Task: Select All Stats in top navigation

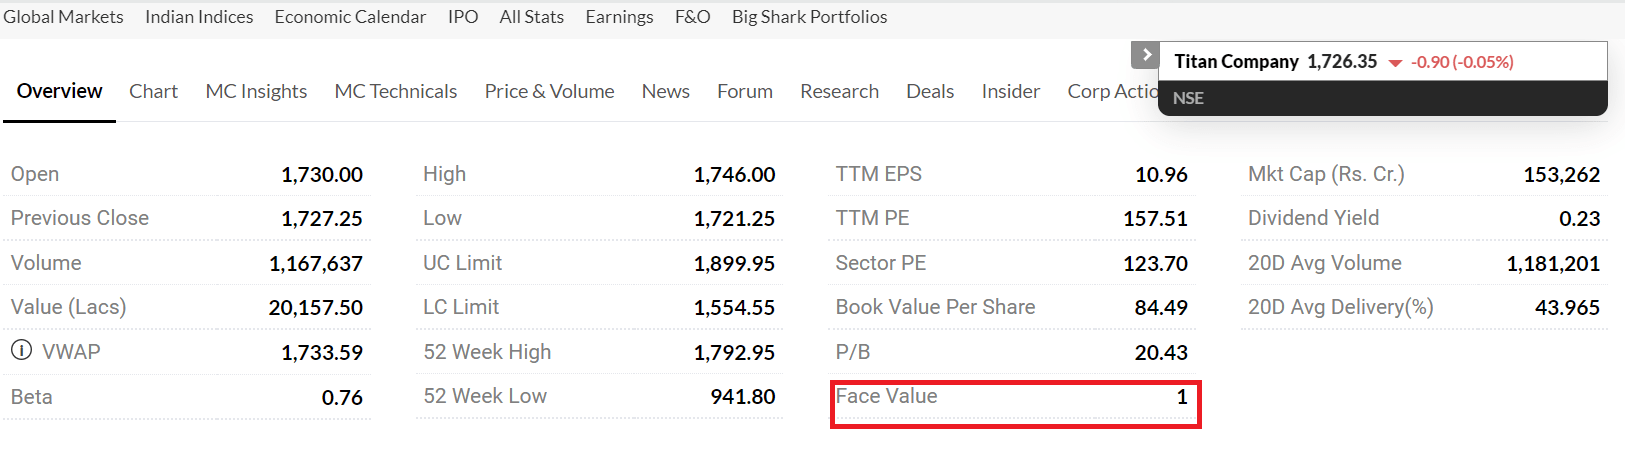Action: [532, 17]
